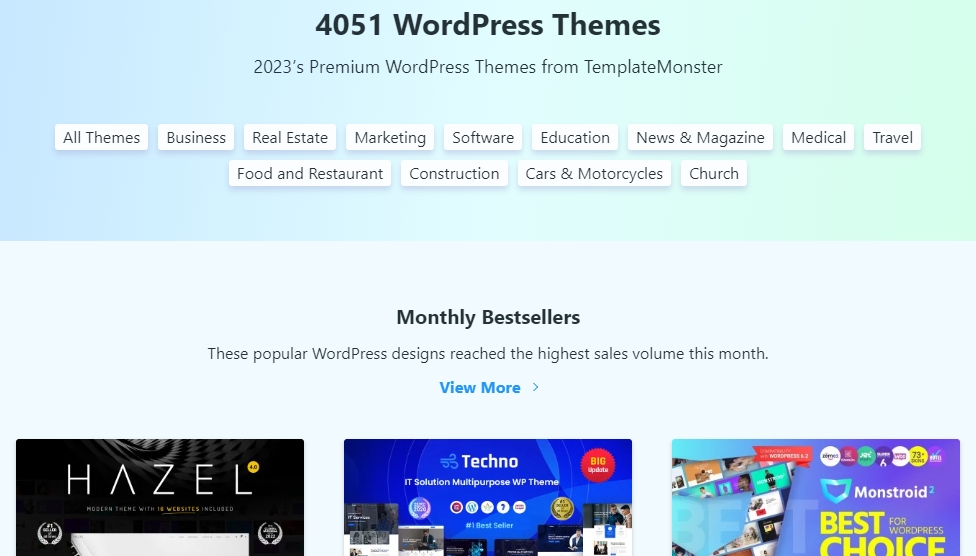Image resolution: width=976 pixels, height=556 pixels.
Task: Select the Travel category tag
Action: click(892, 138)
